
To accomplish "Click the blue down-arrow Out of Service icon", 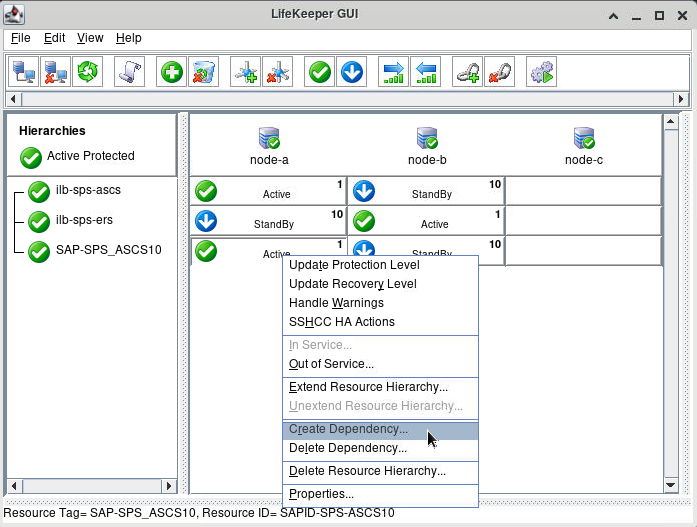I will (x=351, y=72).
